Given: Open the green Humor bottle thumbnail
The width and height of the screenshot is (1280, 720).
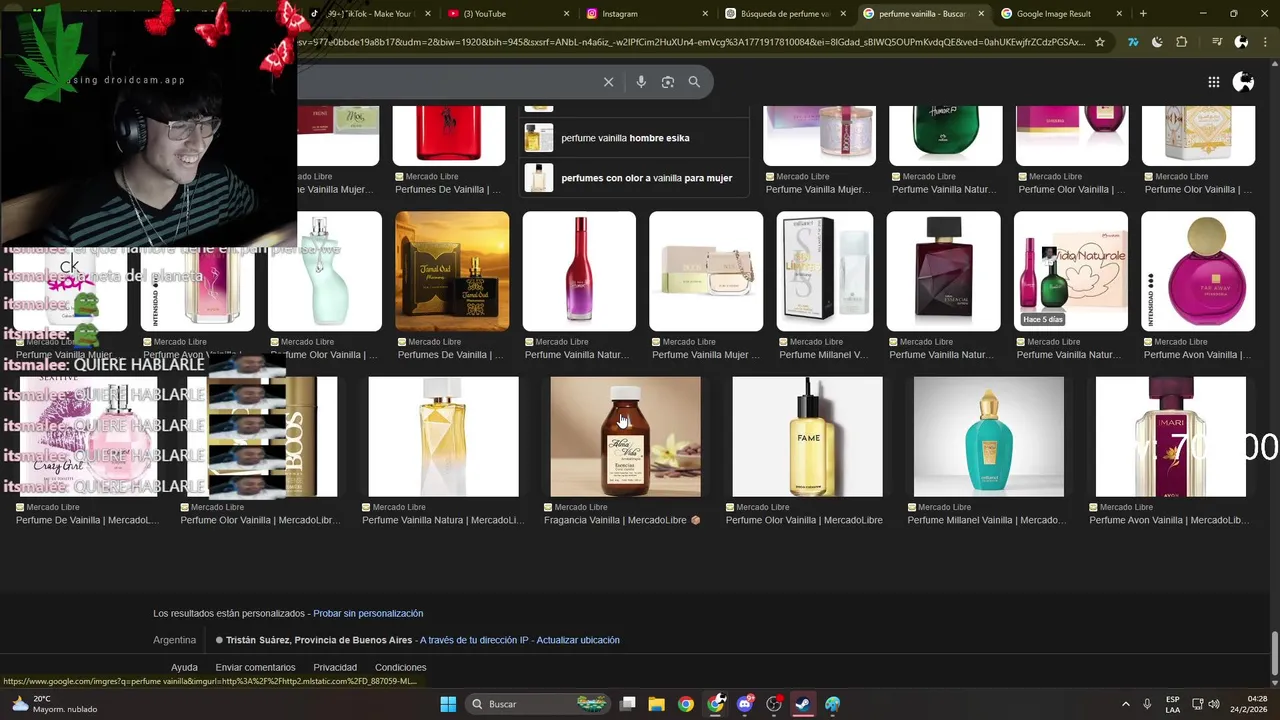Looking at the screenshot, I should click(946, 135).
